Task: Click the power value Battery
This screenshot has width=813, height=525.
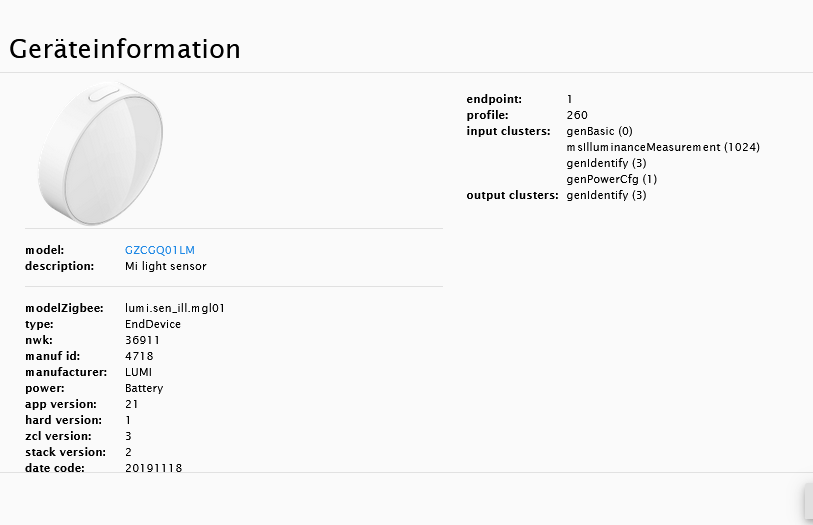Action: pos(144,388)
